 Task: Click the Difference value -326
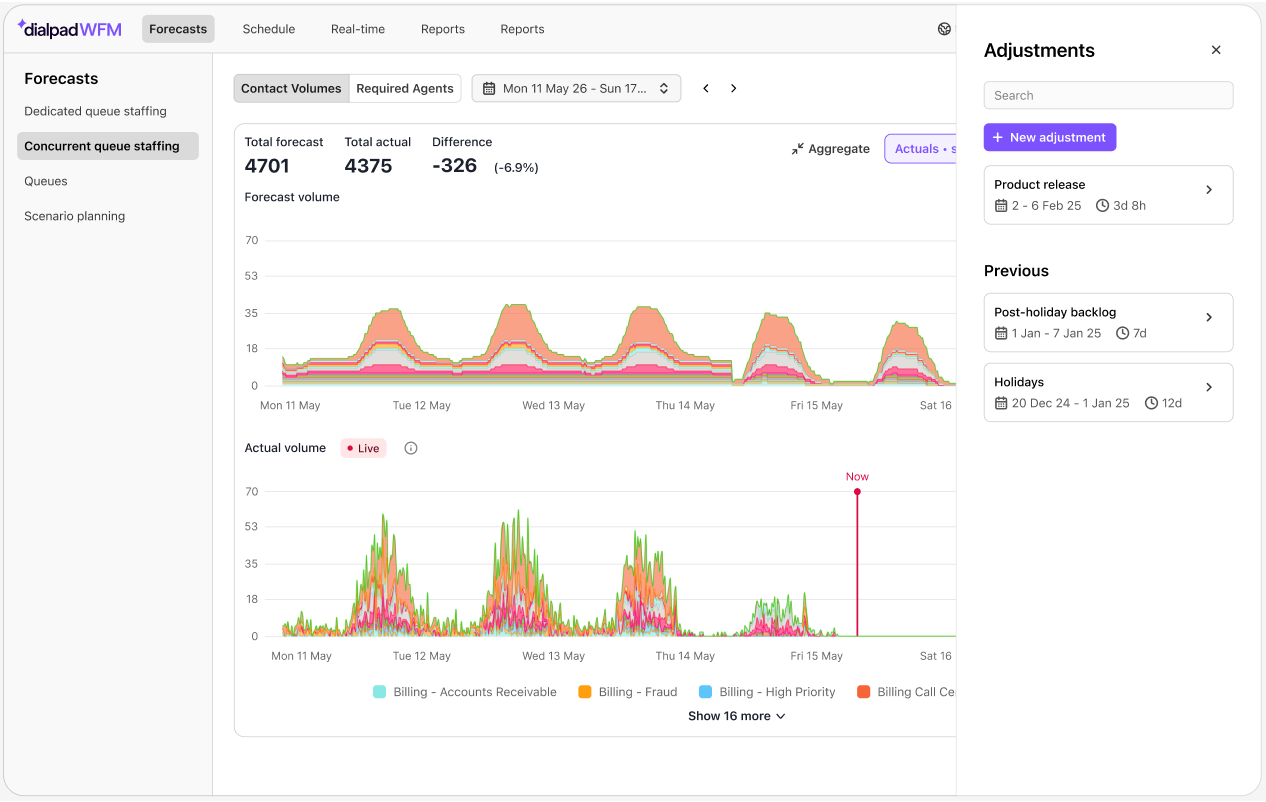(455, 166)
